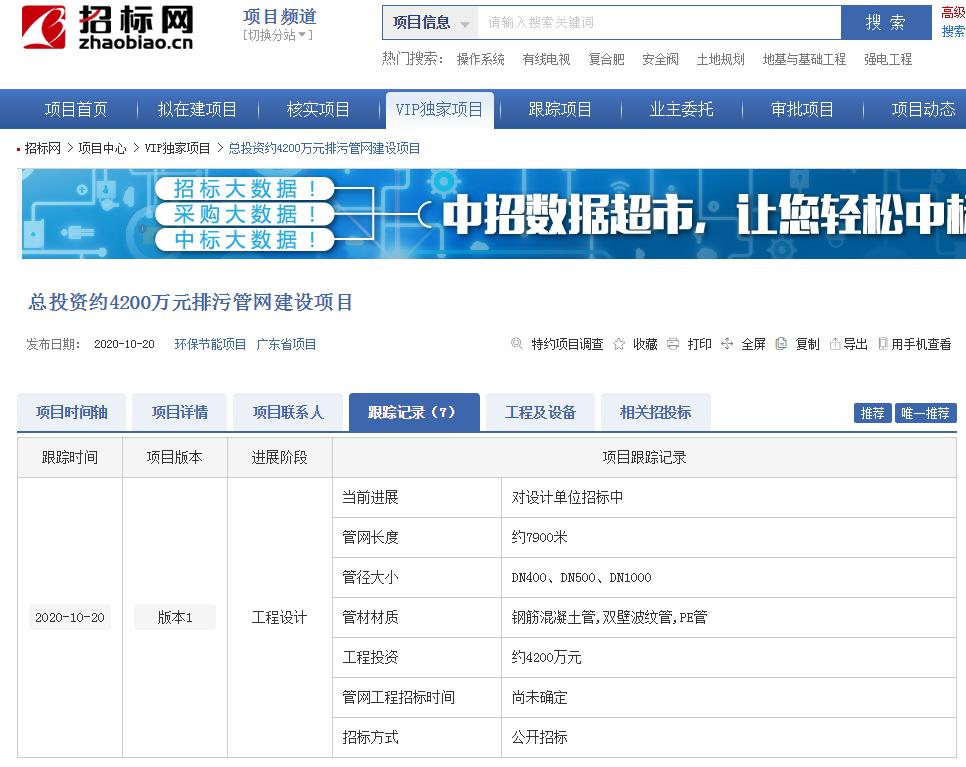Open 核实项目 navigation item
This screenshot has height=767, width=966.
(318, 110)
